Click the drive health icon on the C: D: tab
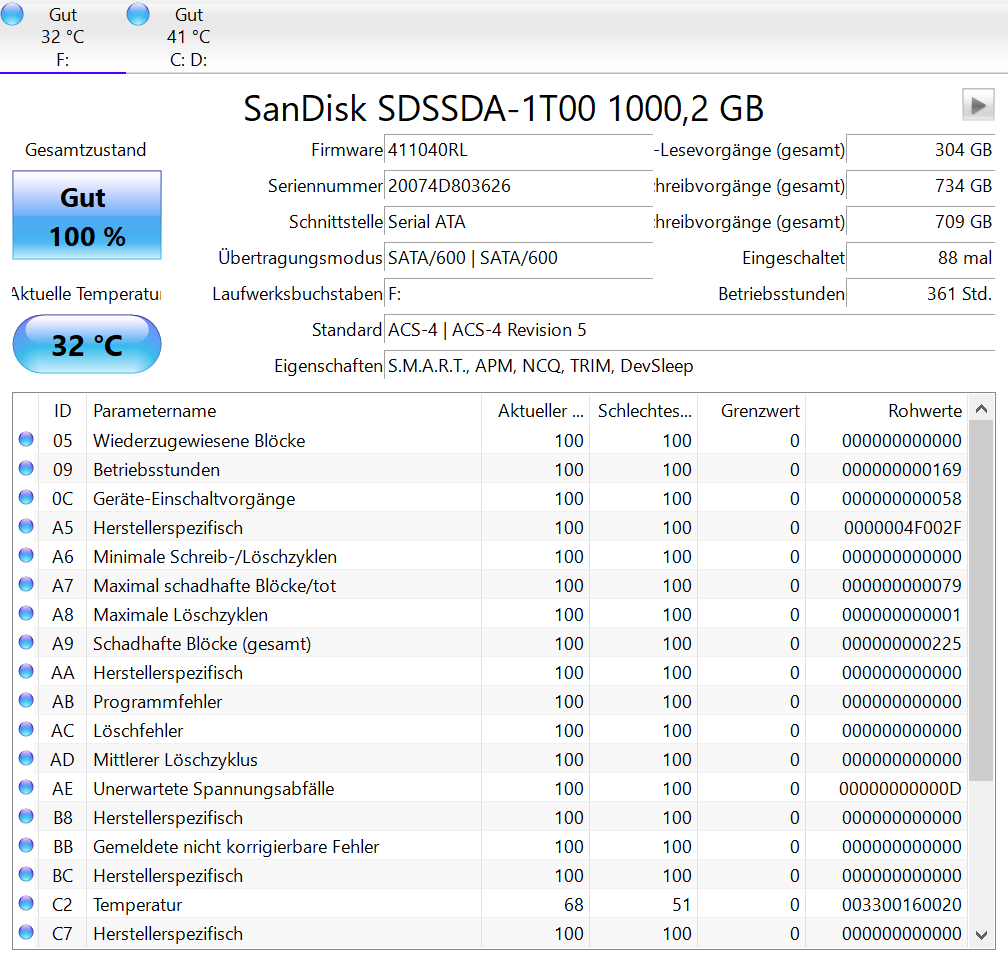Screen dimensions: 1008x962 (x=136, y=14)
